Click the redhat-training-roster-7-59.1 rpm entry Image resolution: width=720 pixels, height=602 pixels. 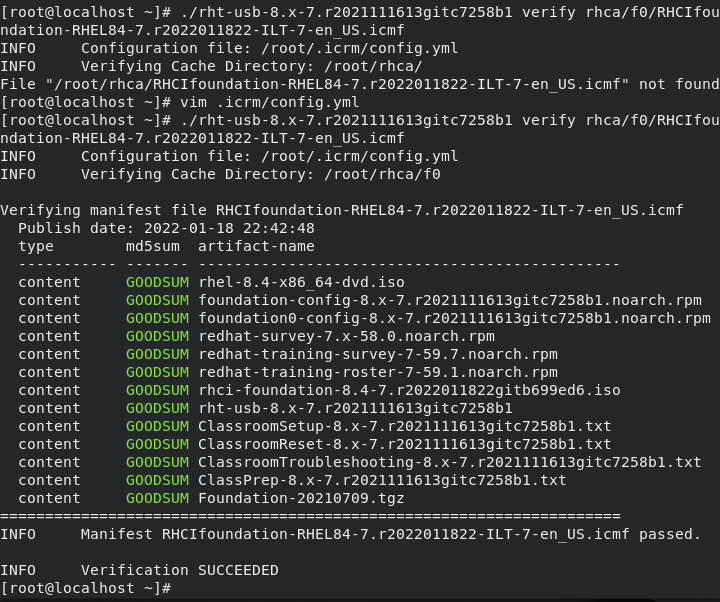coord(377,372)
